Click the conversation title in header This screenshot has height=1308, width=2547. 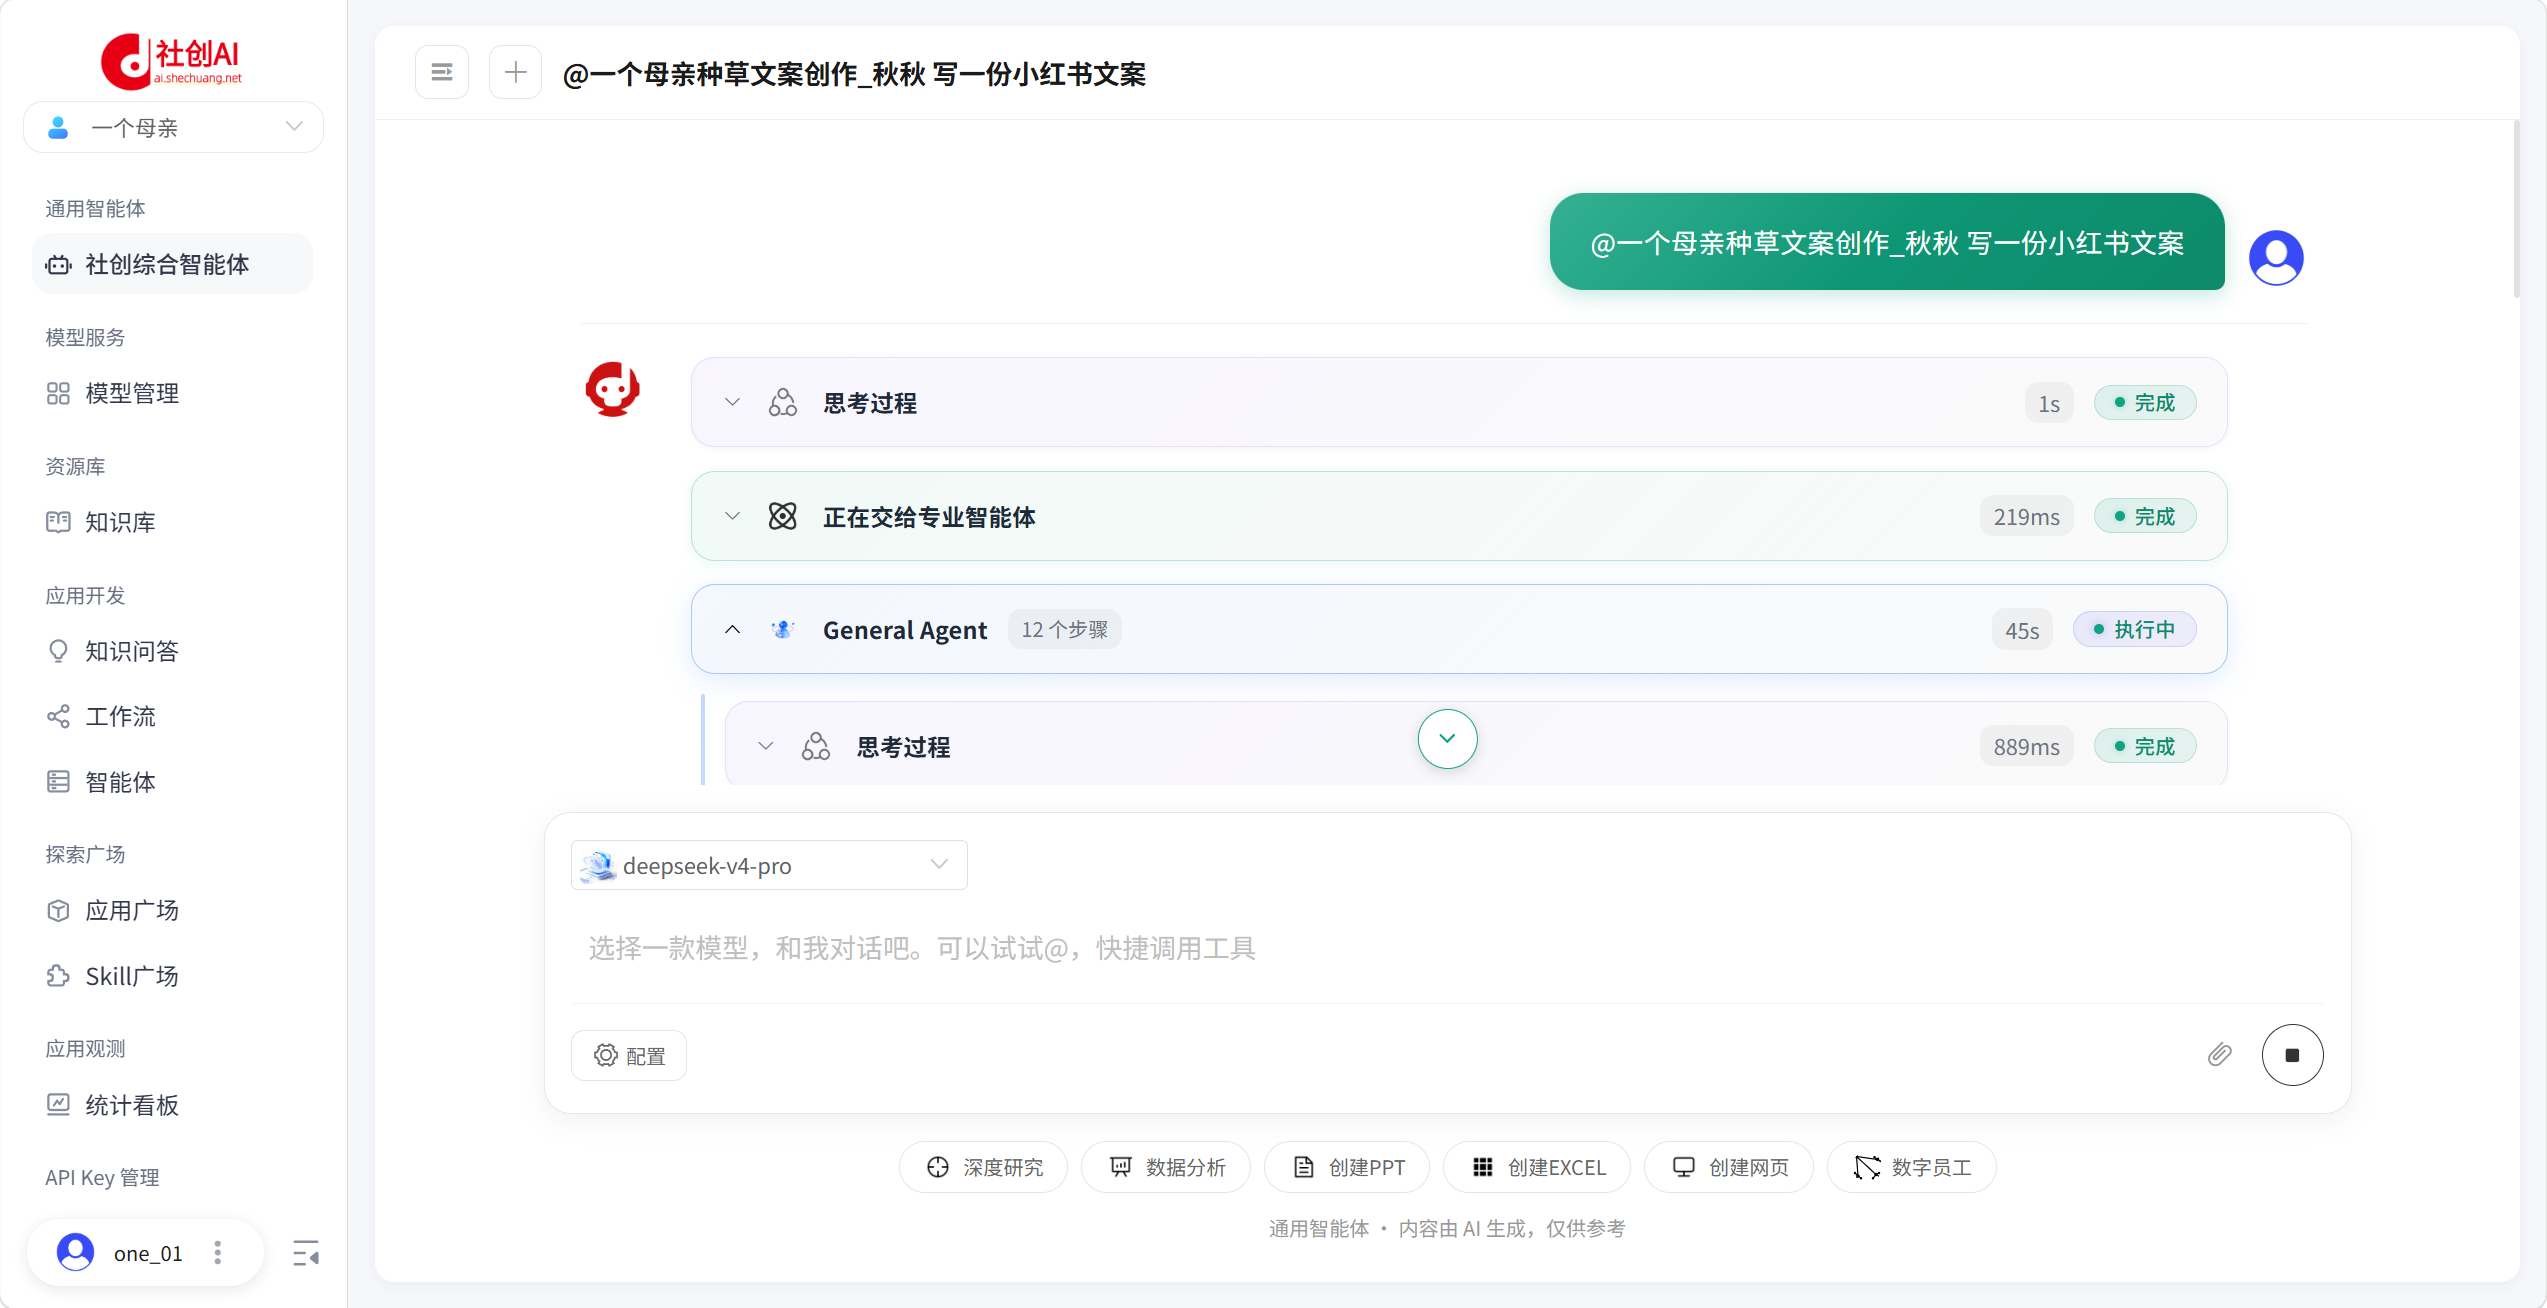854,74
